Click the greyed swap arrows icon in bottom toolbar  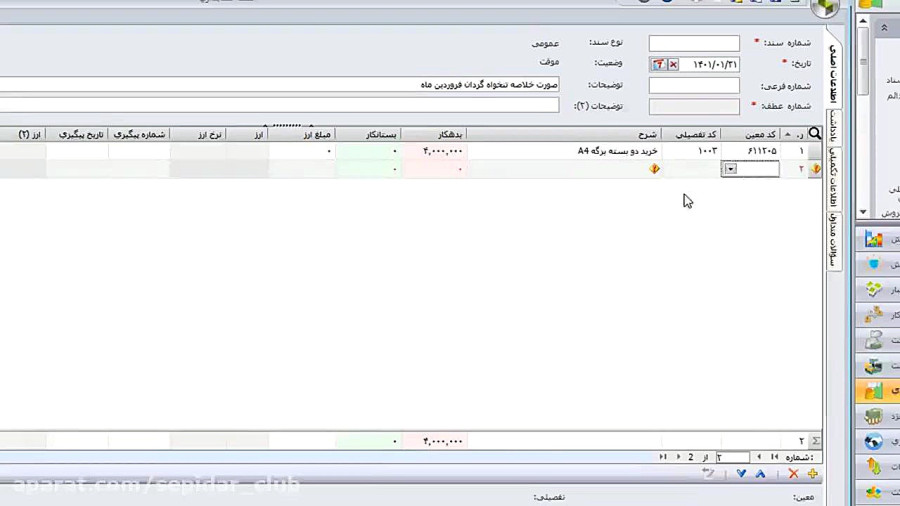tap(708, 474)
